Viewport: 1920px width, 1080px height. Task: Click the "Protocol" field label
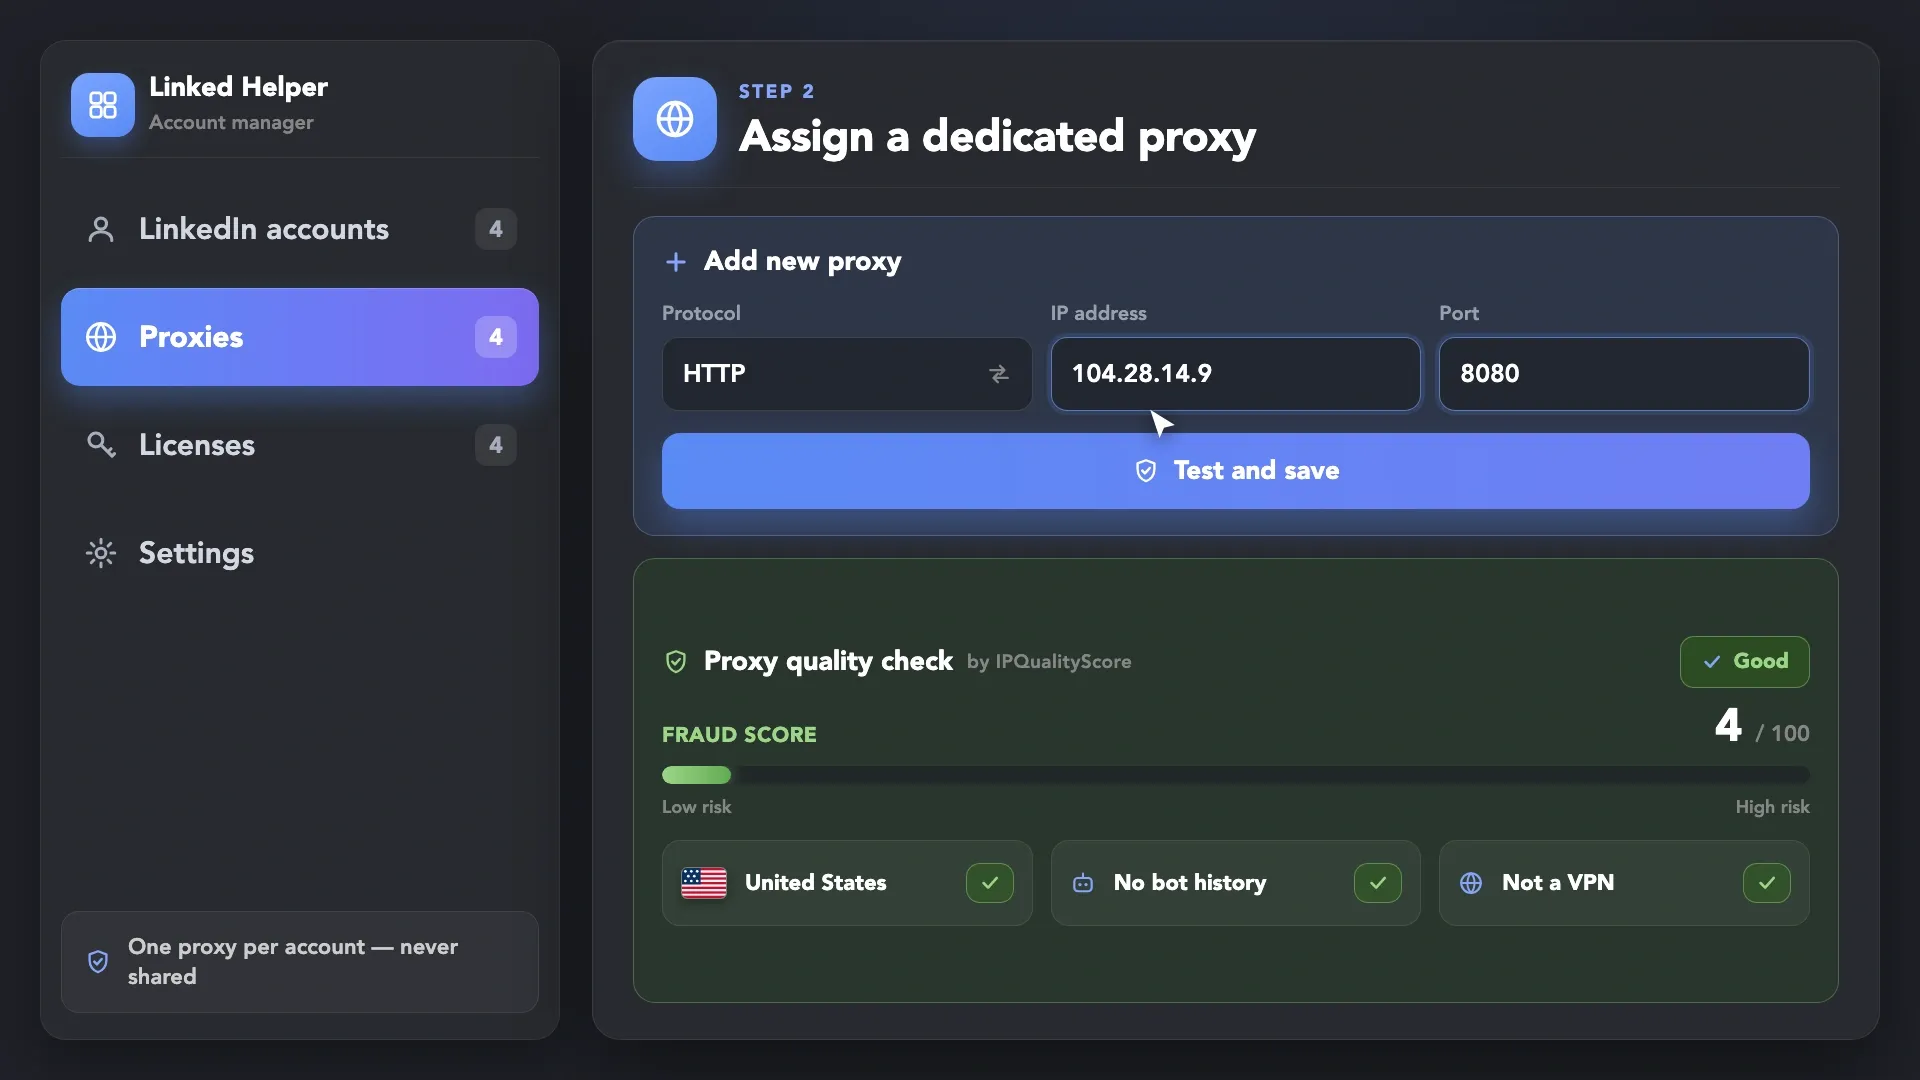point(701,313)
